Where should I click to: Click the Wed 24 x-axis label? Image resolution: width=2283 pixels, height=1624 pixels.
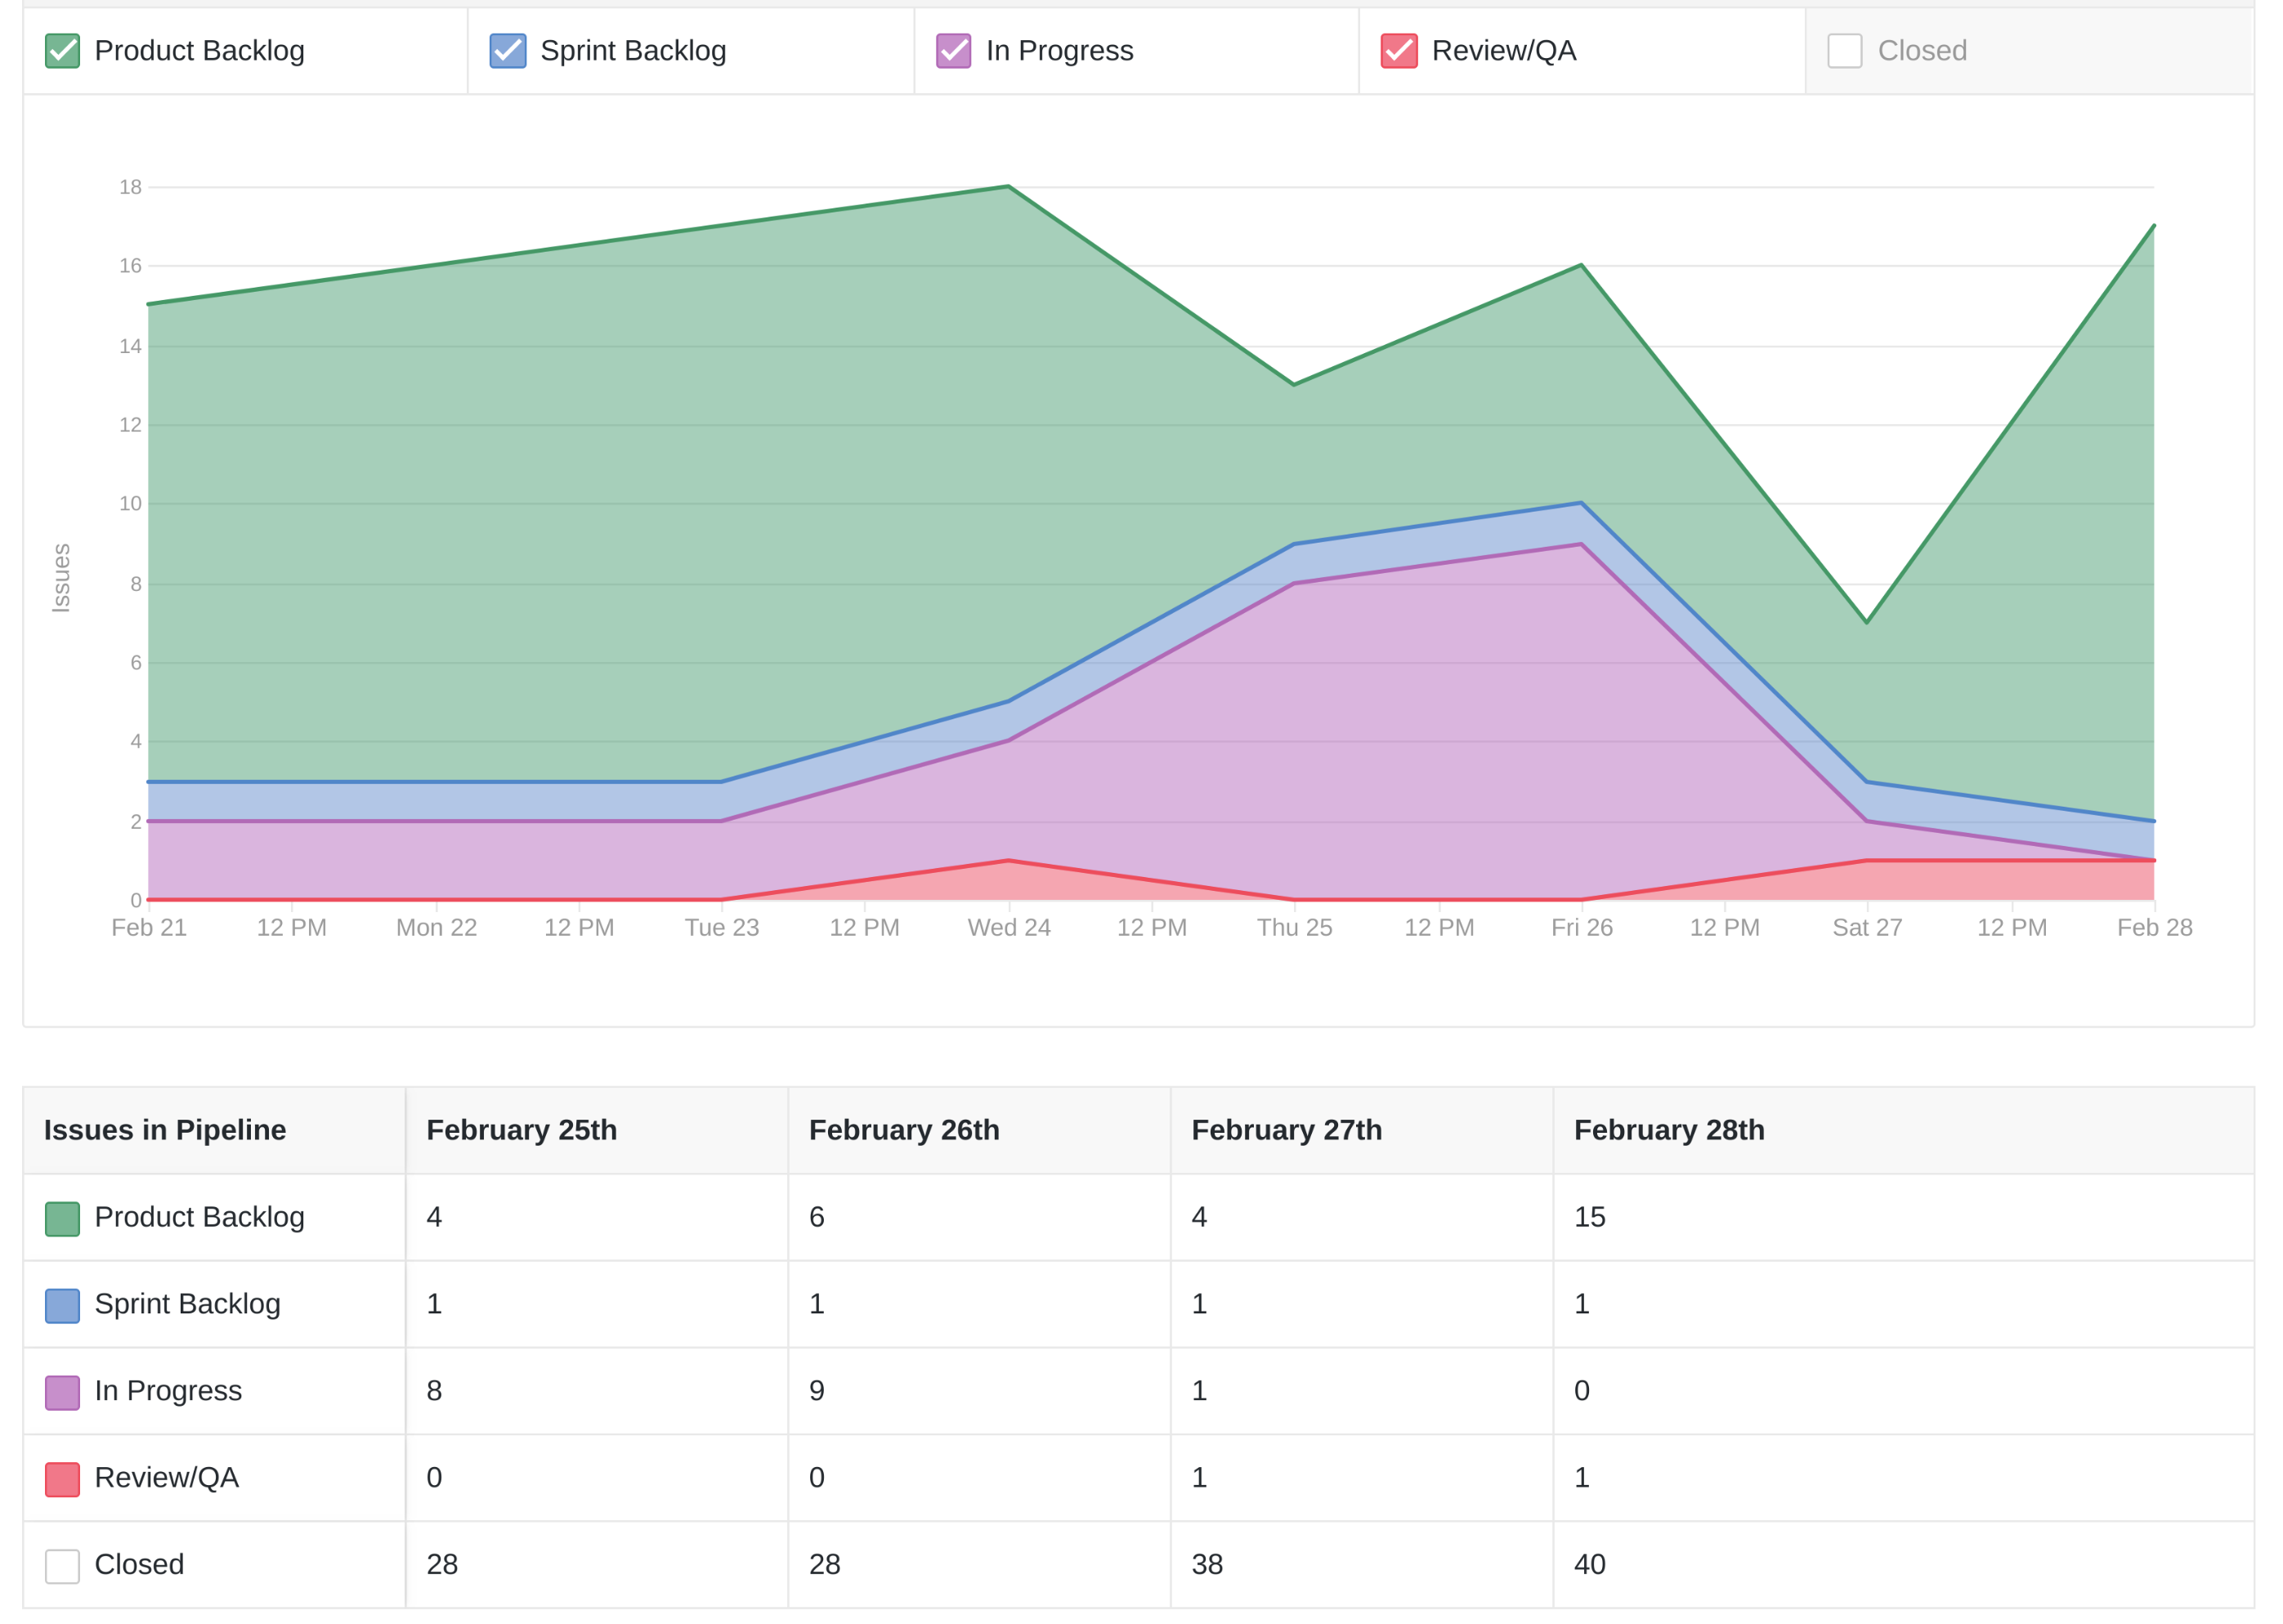[1010, 928]
